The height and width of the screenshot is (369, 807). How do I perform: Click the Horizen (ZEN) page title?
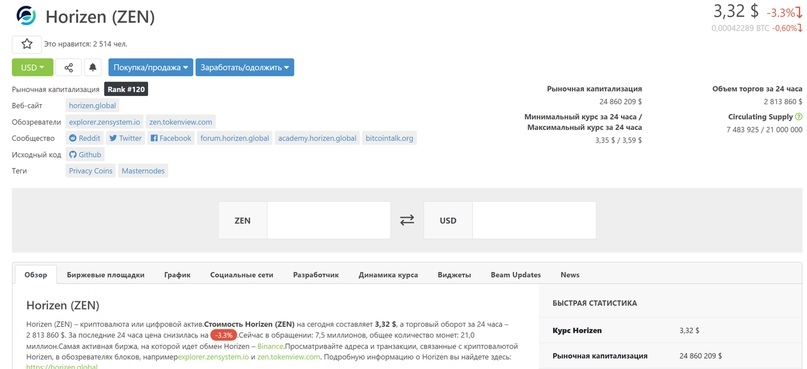[x=100, y=17]
